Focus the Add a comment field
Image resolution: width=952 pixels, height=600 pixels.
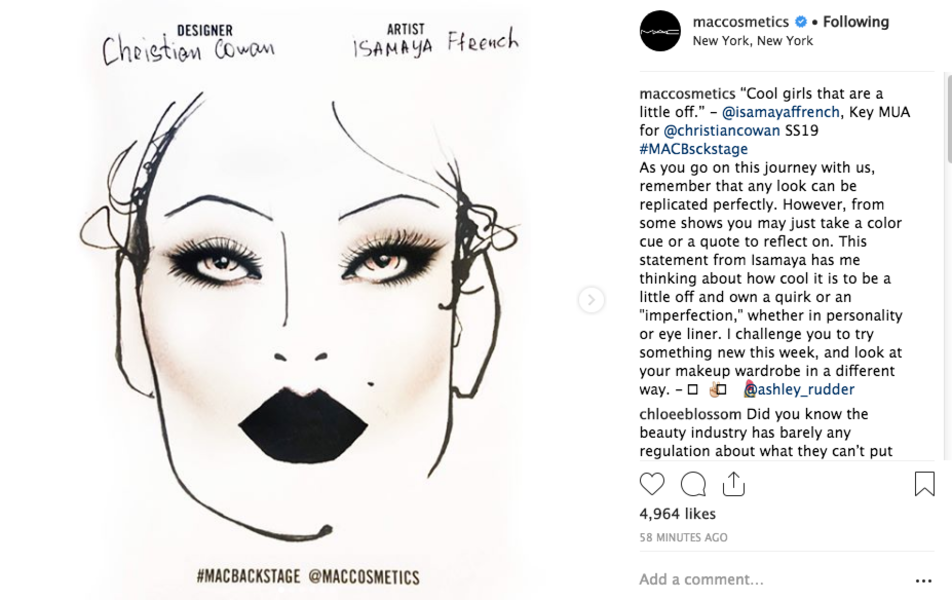pyautogui.click(x=760, y=579)
